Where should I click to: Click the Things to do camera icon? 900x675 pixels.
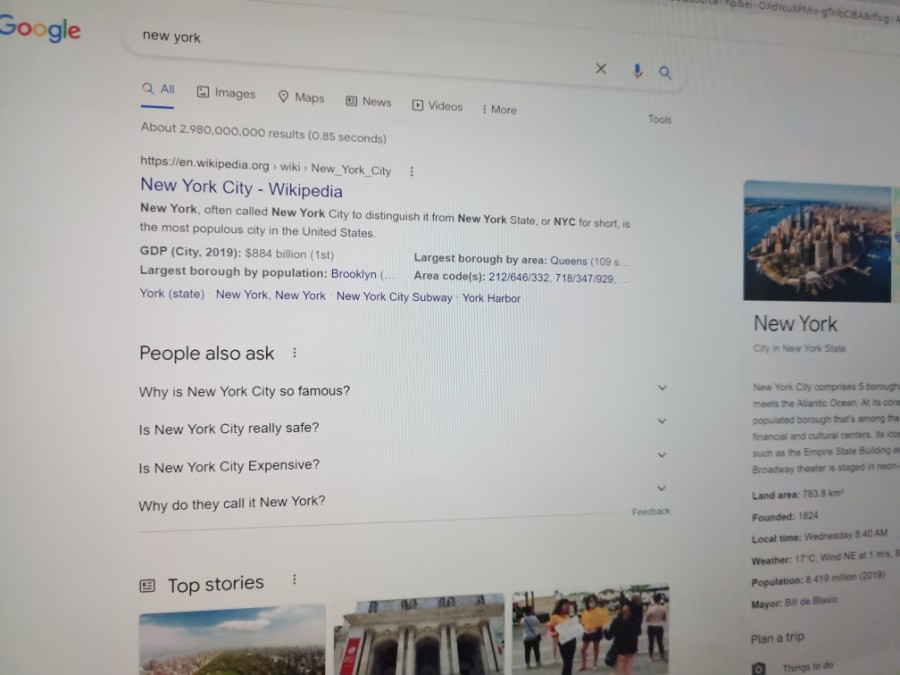pos(759,668)
